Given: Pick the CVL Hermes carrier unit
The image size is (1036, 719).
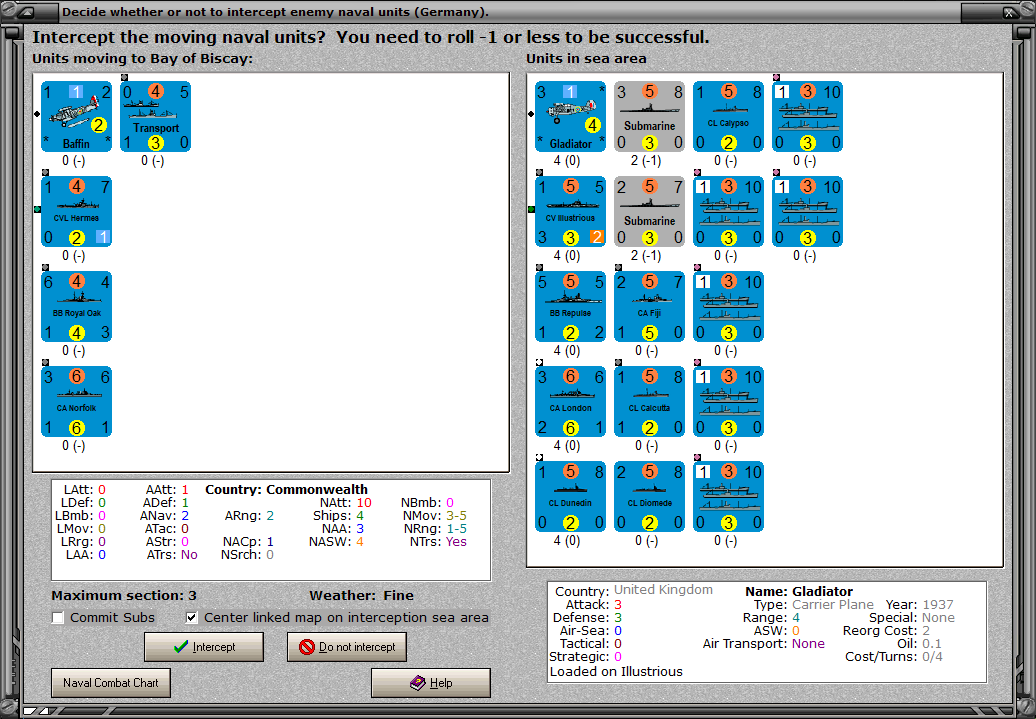Looking at the screenshot, I should pyautogui.click(x=77, y=211).
